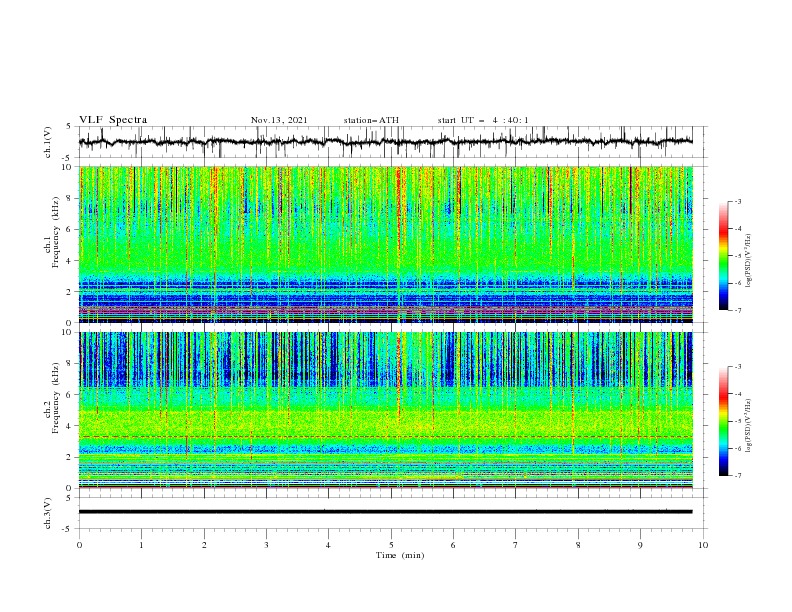The width and height of the screenshot is (792, 612).
Task: Click the "VLF Spectra" plot title
Action: [113, 120]
